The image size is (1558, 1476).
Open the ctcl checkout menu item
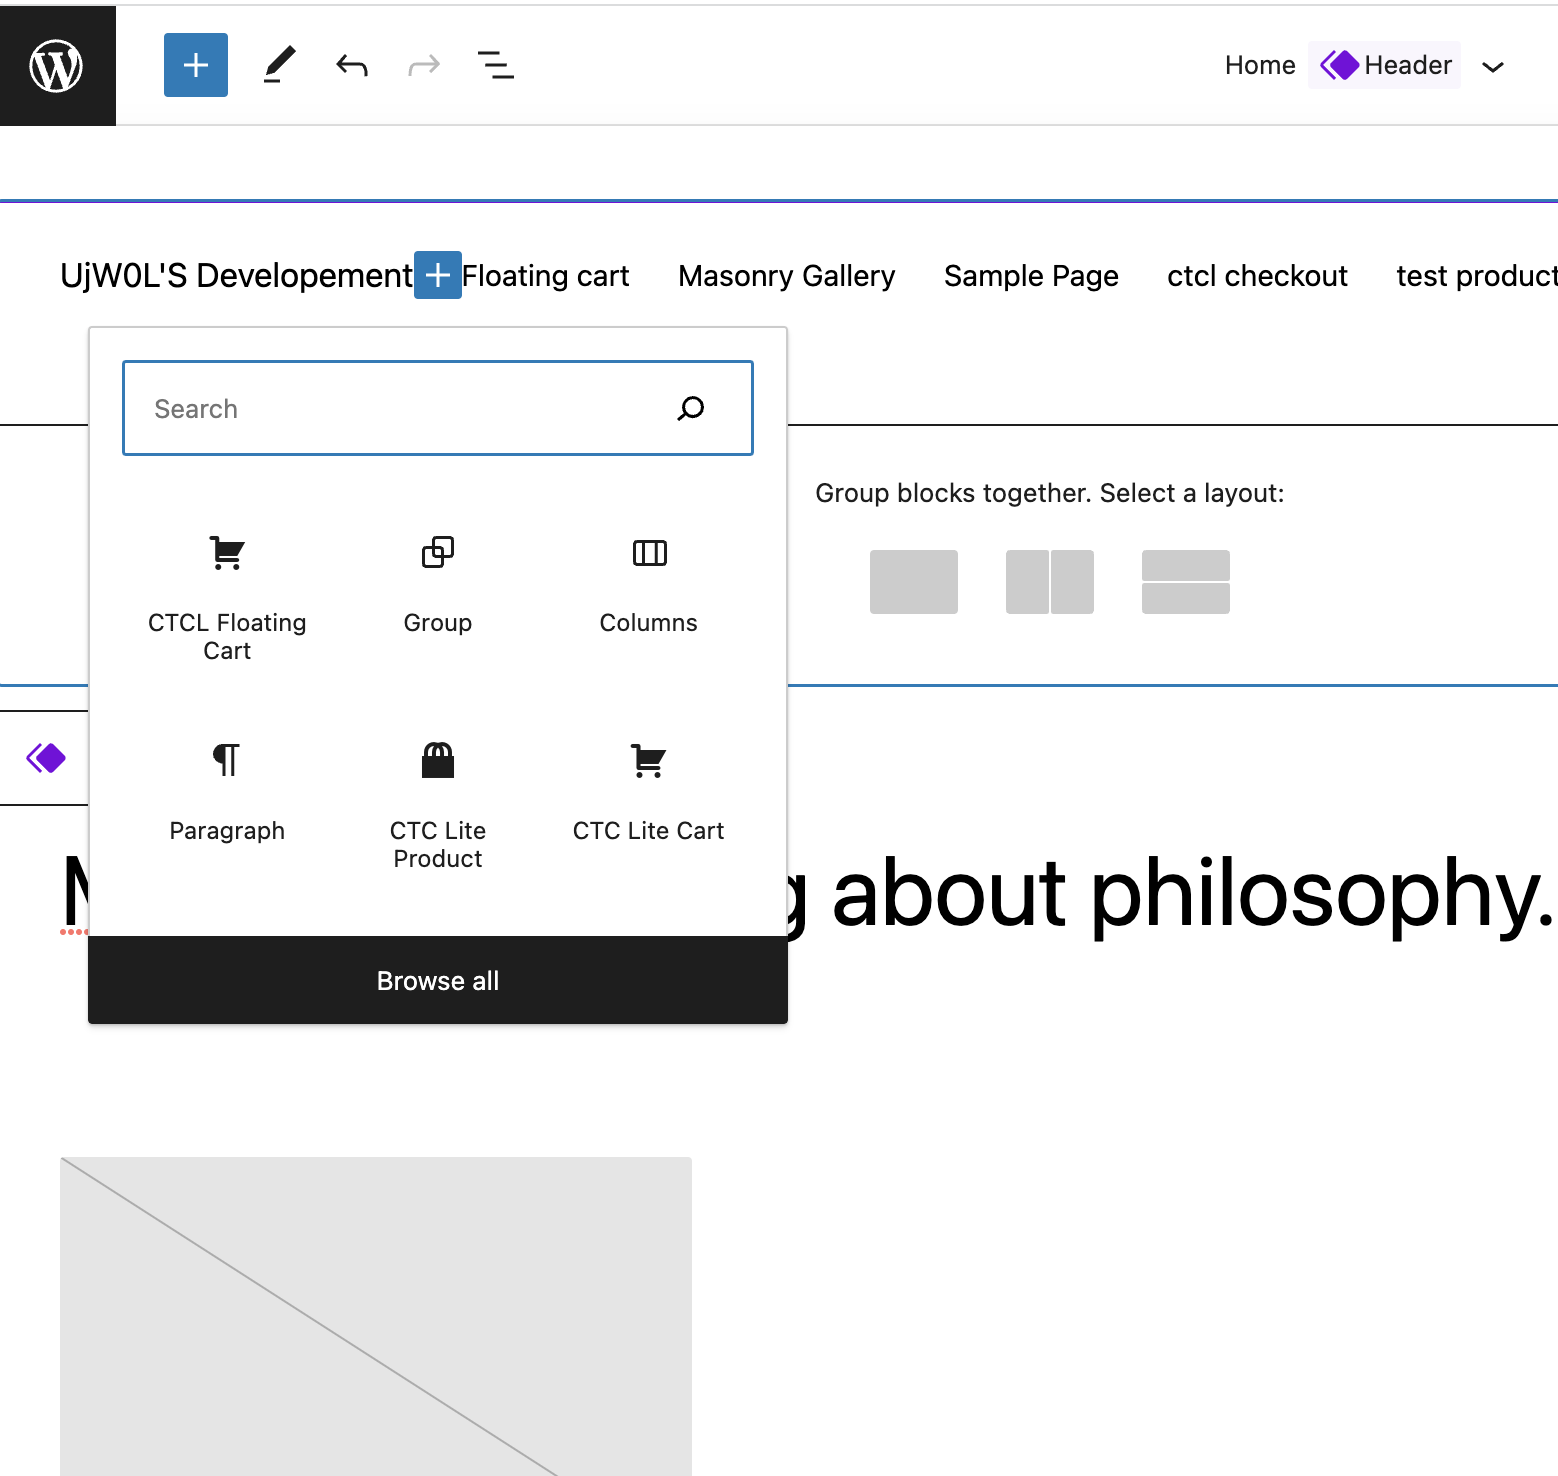(1257, 276)
